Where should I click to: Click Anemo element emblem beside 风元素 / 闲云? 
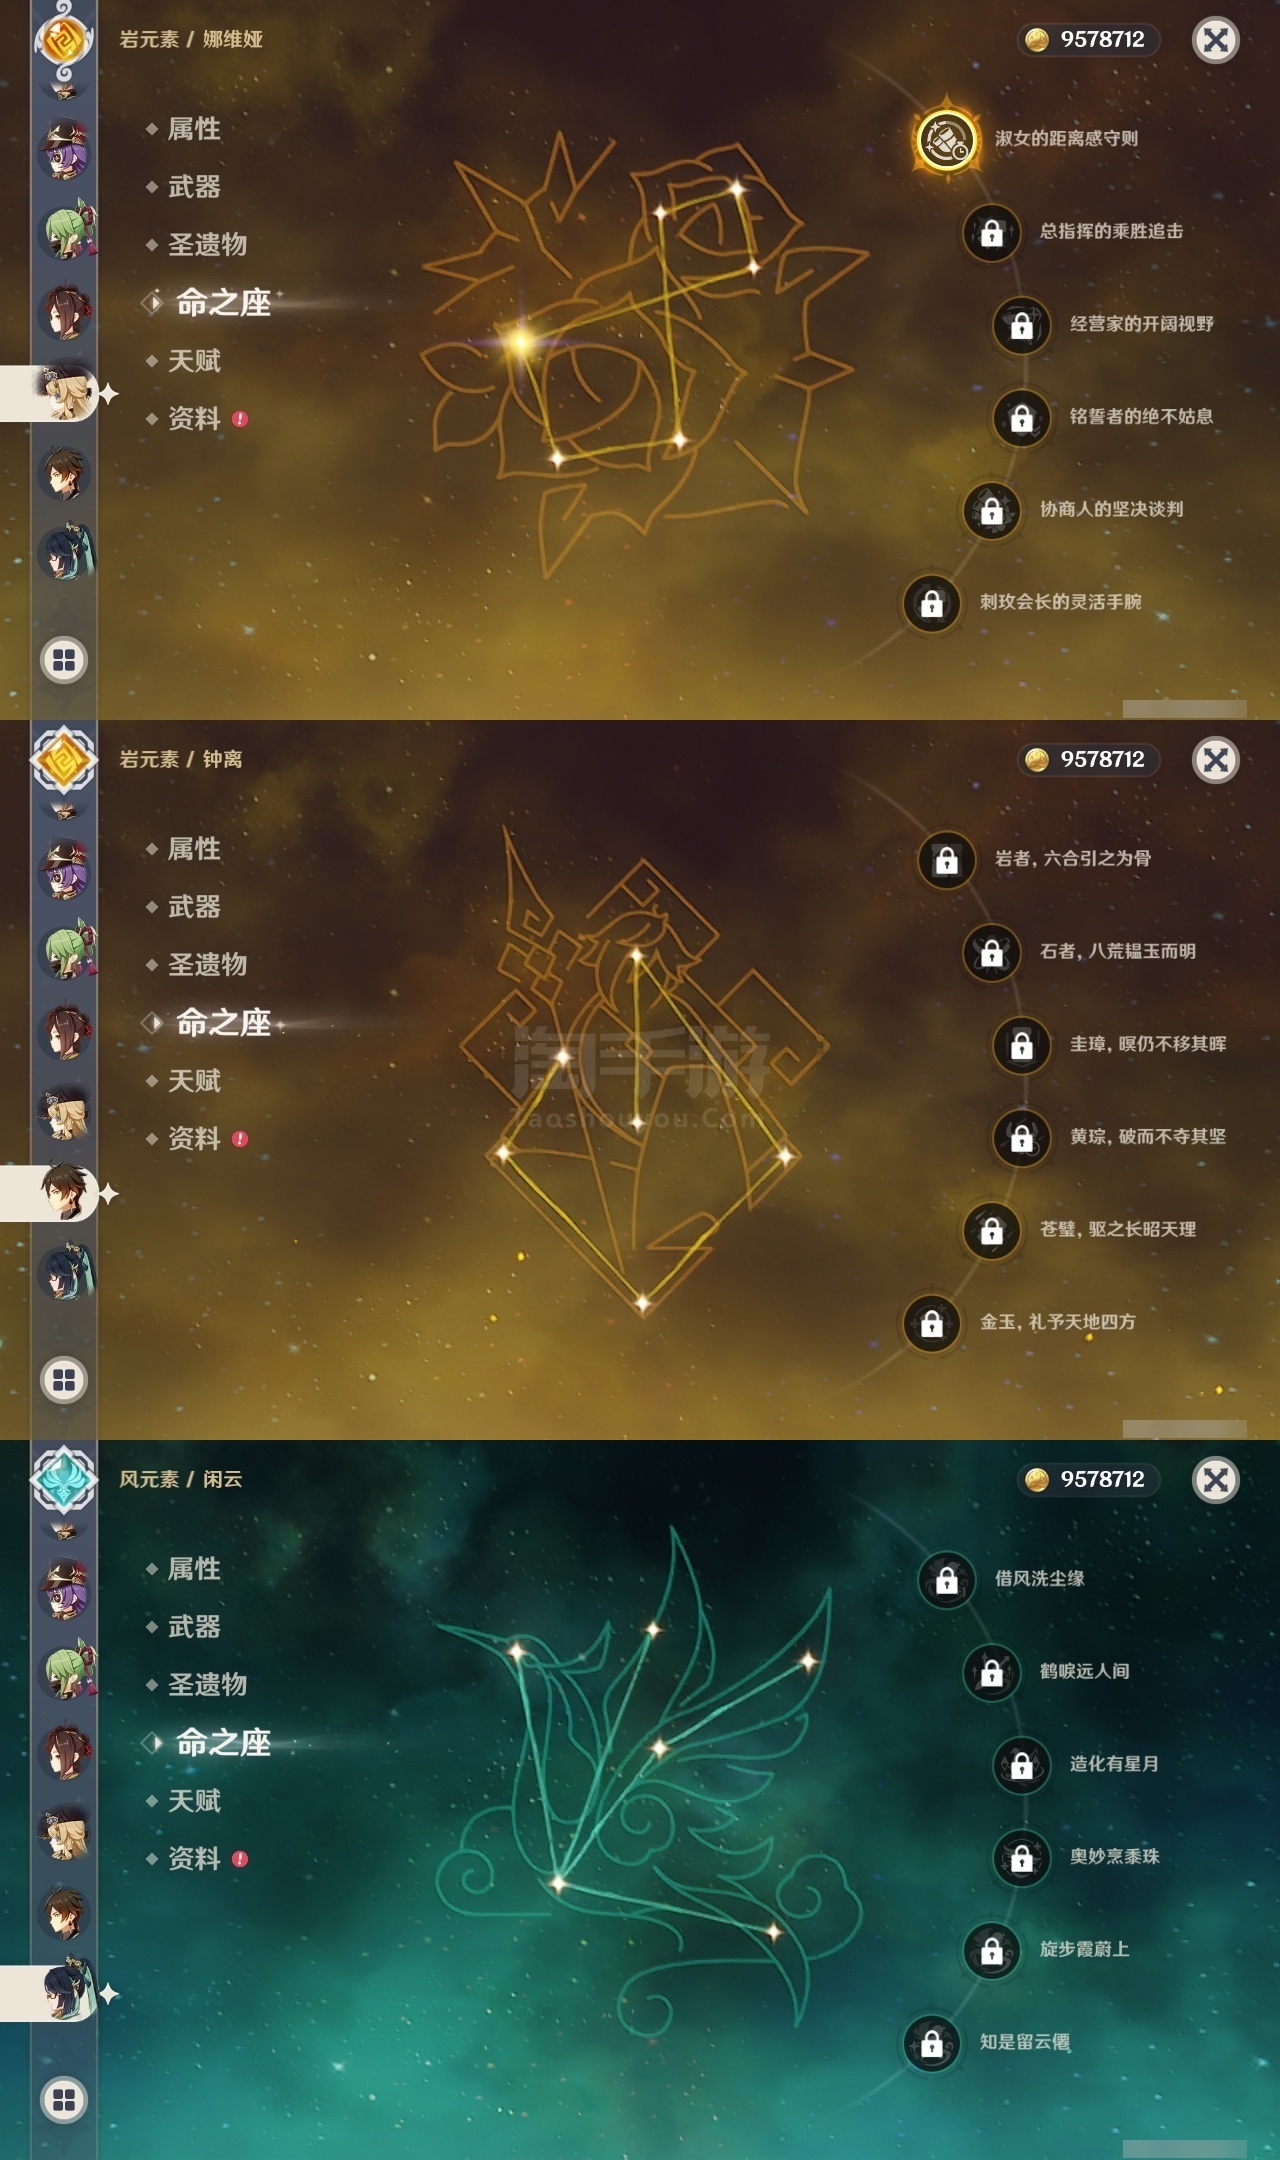[64, 1479]
